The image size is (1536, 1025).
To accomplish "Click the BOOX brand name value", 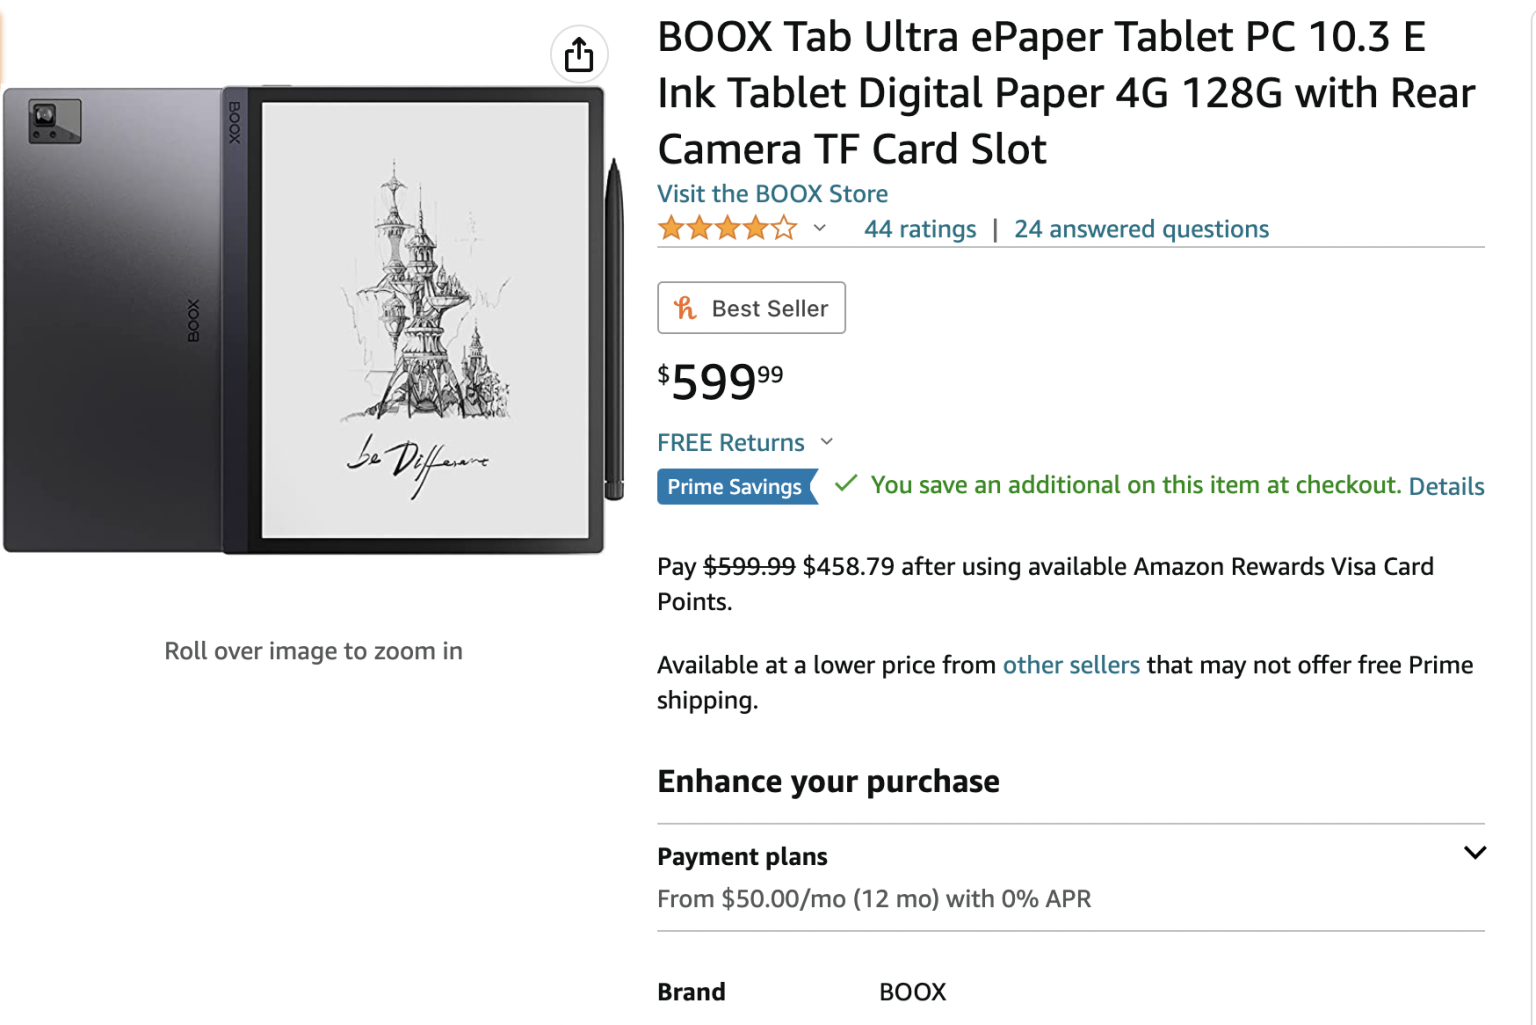I will pos(911,991).
